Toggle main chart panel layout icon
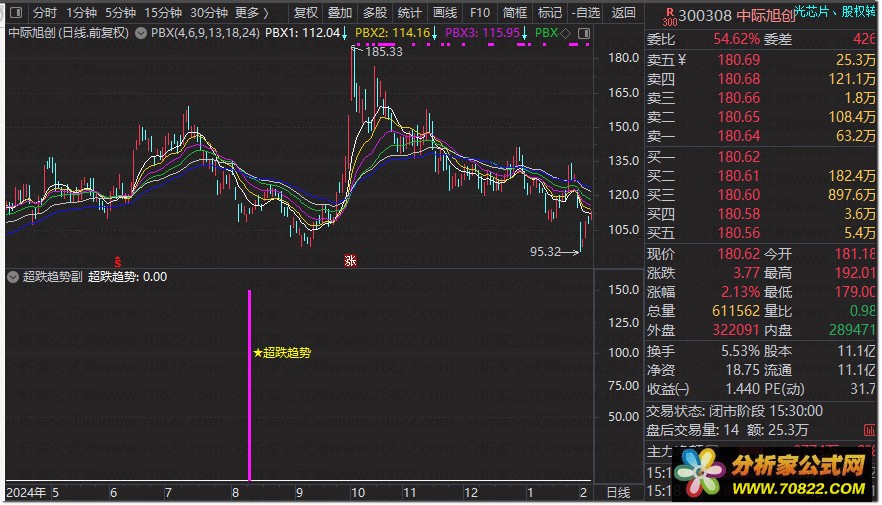Screen dimensions: 882x505 click(584, 34)
